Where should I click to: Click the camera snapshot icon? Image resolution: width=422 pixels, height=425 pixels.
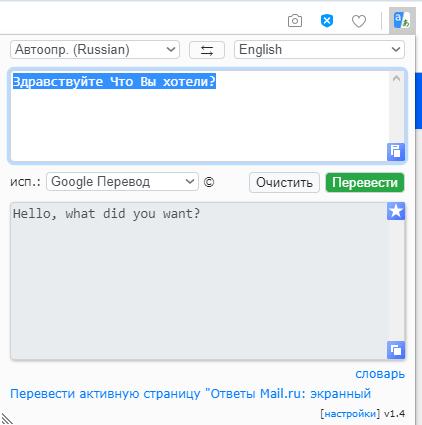click(295, 21)
